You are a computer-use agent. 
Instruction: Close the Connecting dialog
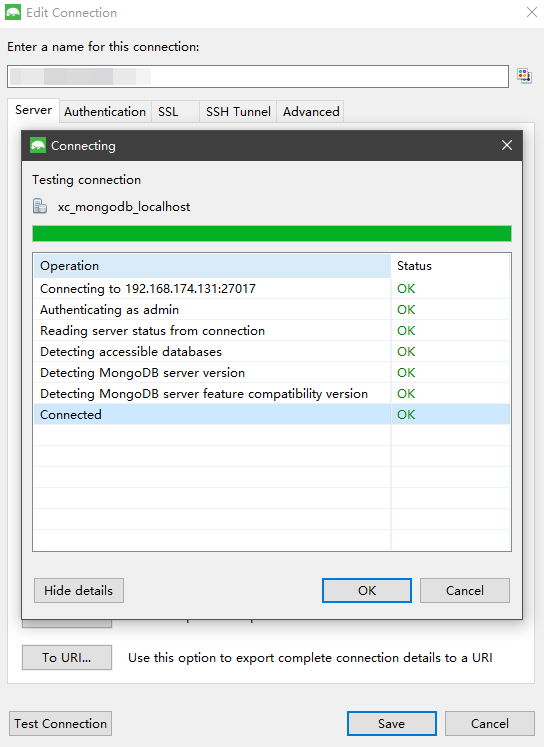507,145
